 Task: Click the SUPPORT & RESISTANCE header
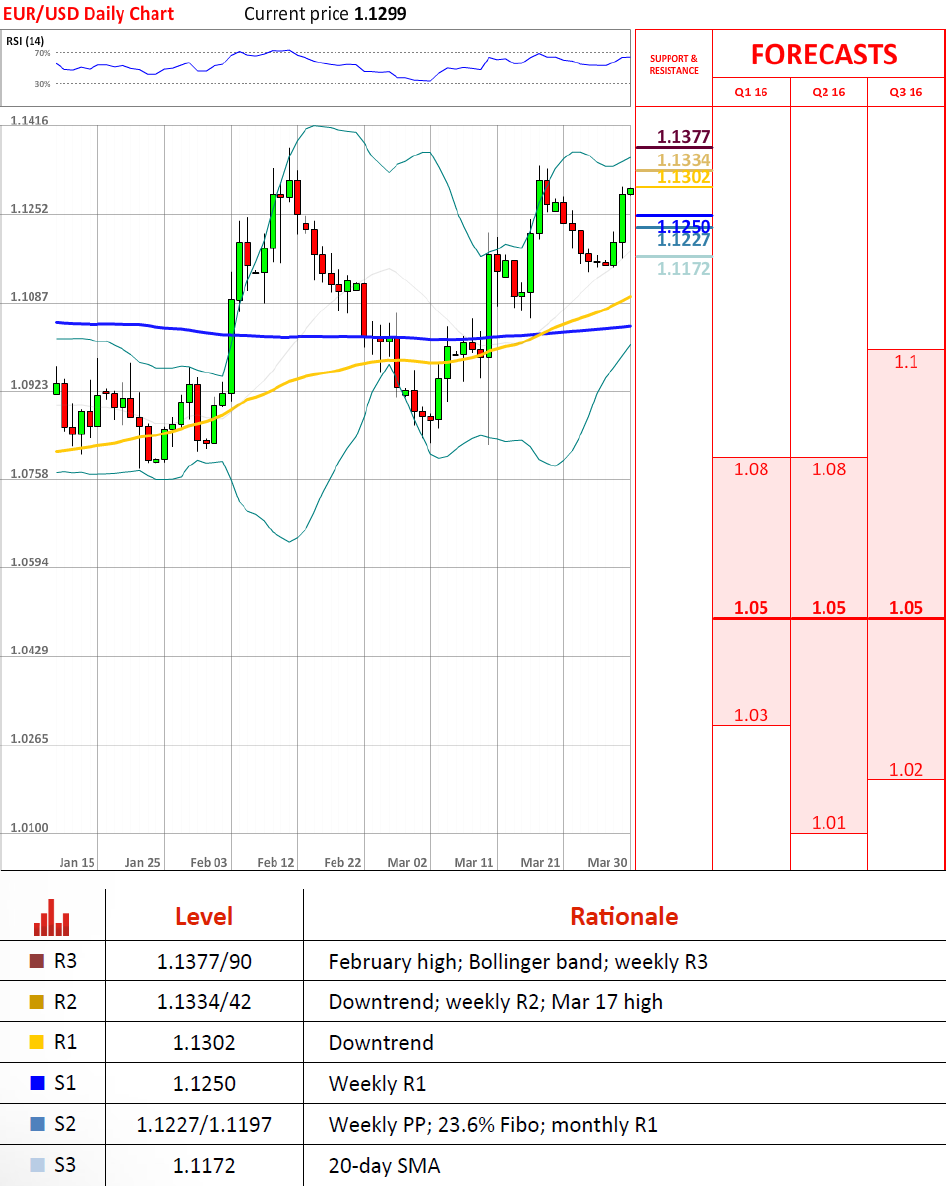pos(674,64)
